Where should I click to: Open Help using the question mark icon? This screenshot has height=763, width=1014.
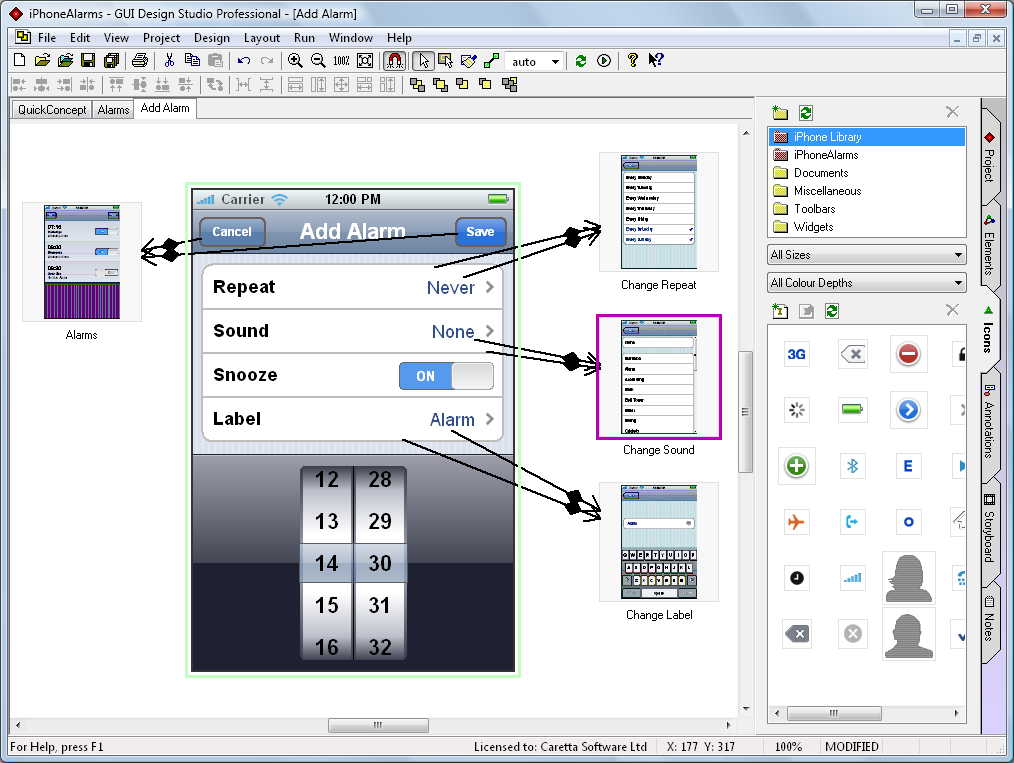point(632,61)
